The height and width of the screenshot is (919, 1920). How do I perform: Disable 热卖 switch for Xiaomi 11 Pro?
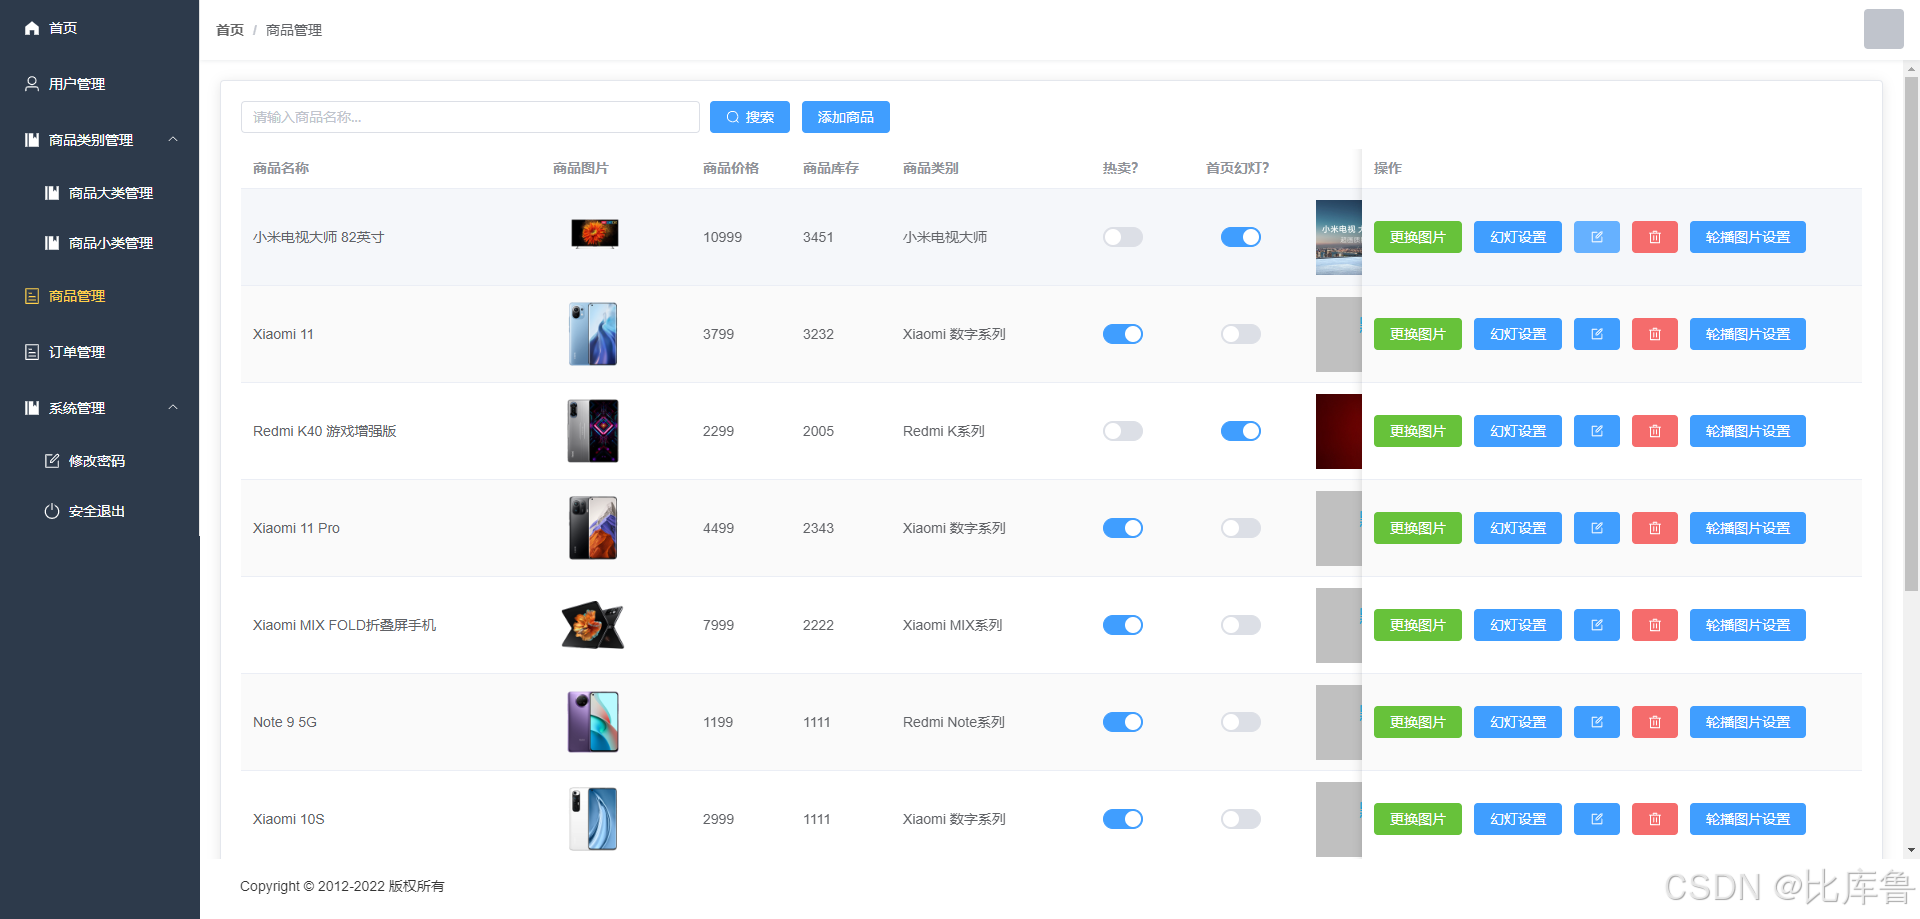(x=1122, y=528)
